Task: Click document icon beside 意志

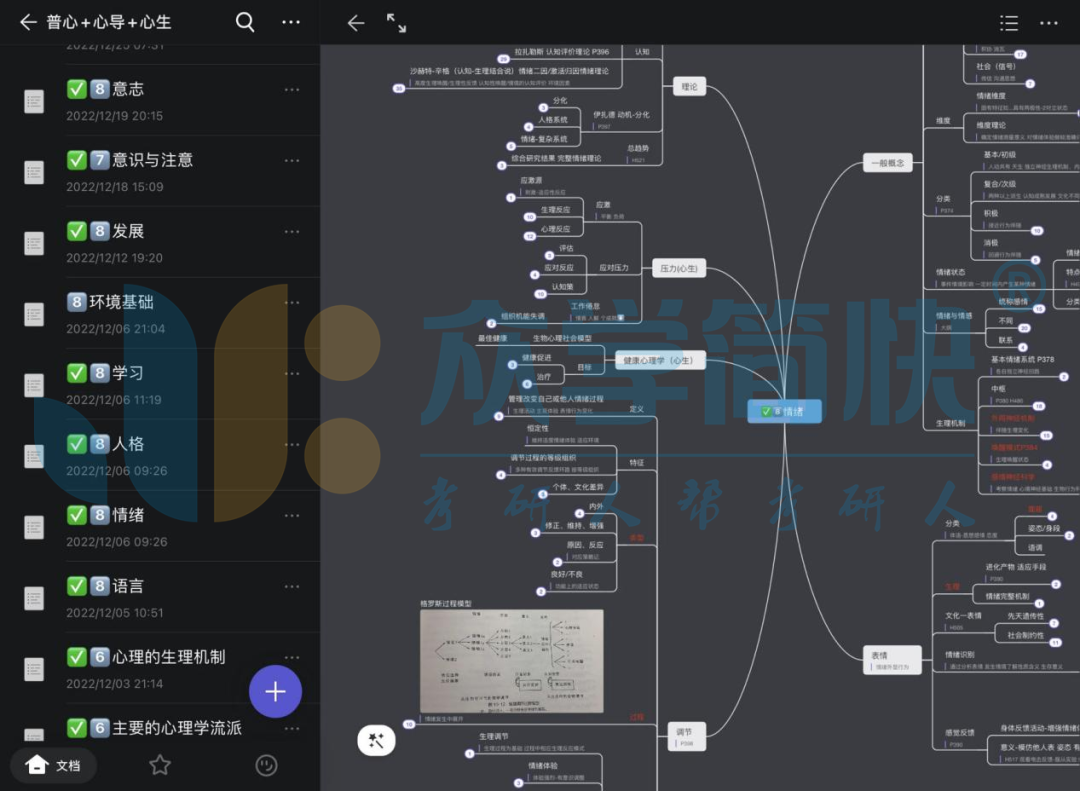Action: [x=34, y=101]
